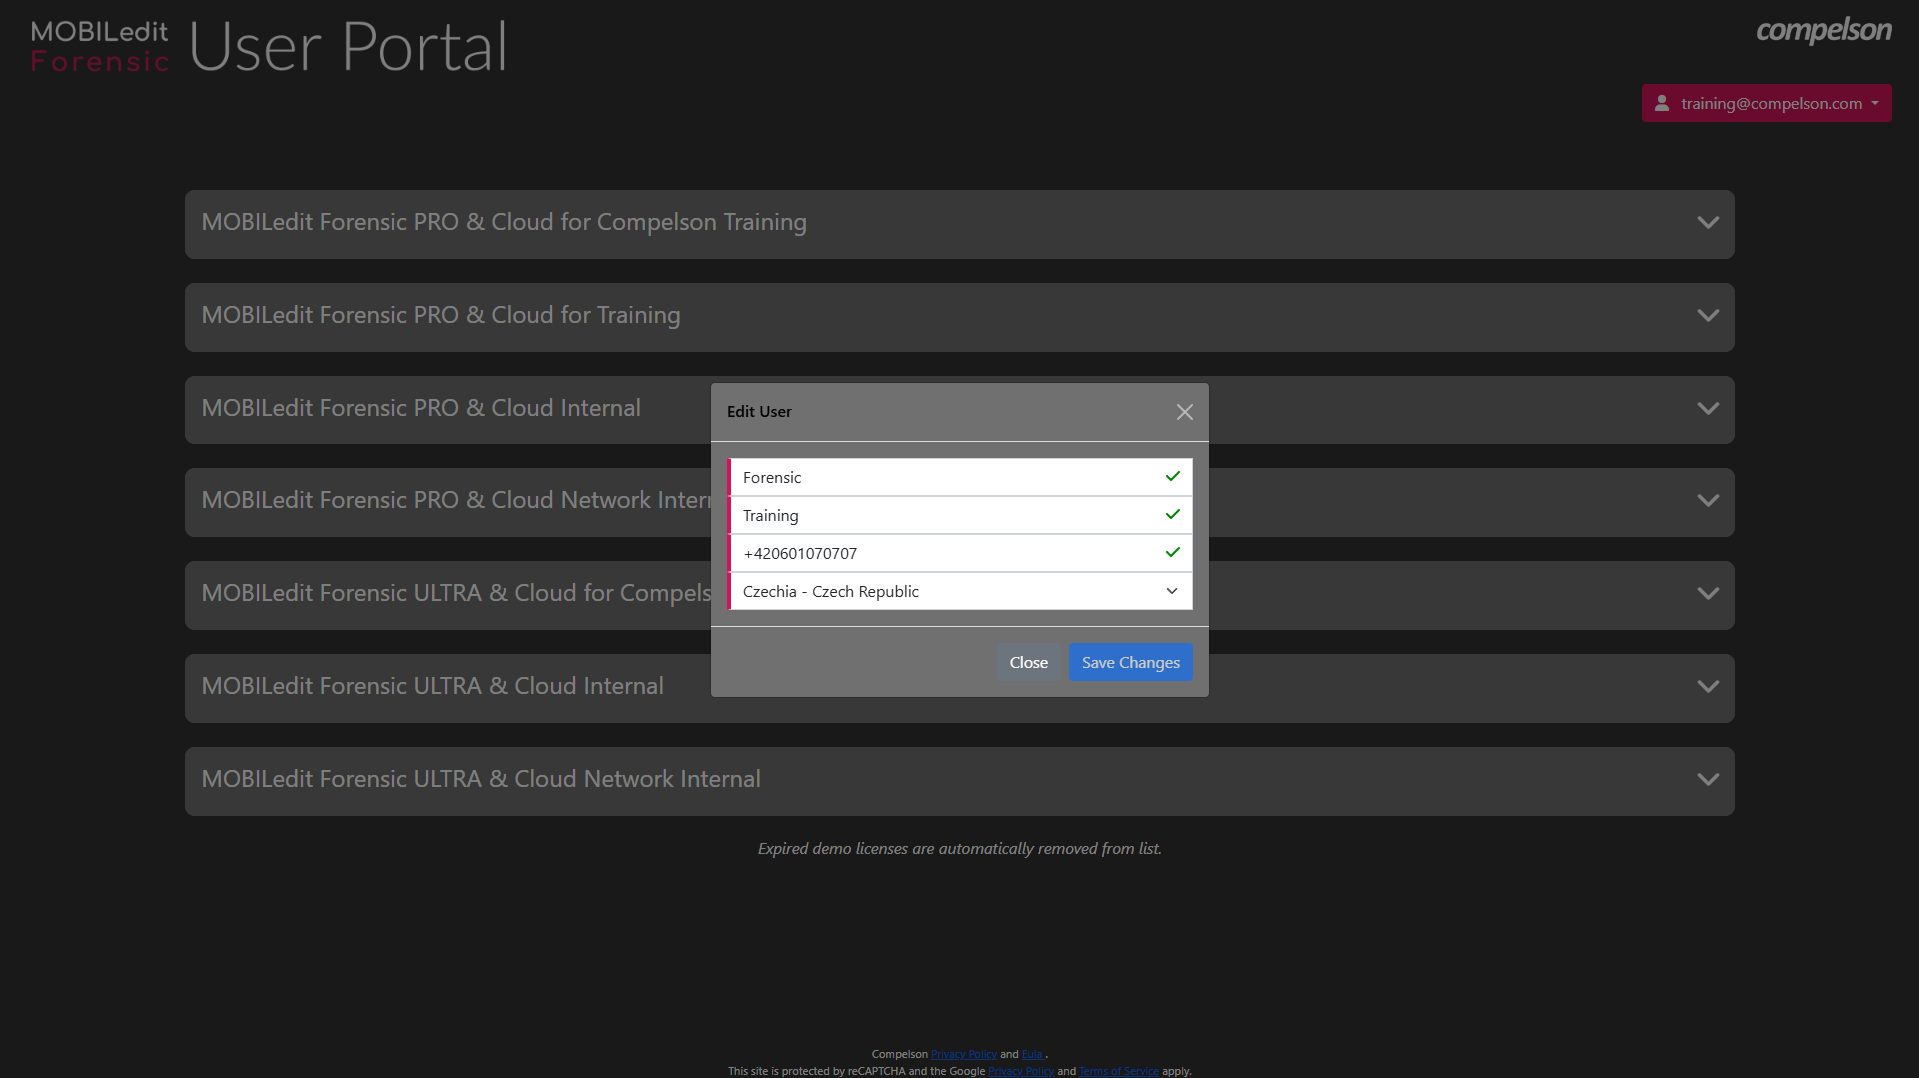Select 'MOBILedit Forensic ULTRA & Cloud Network Internal' title

(x=481, y=779)
